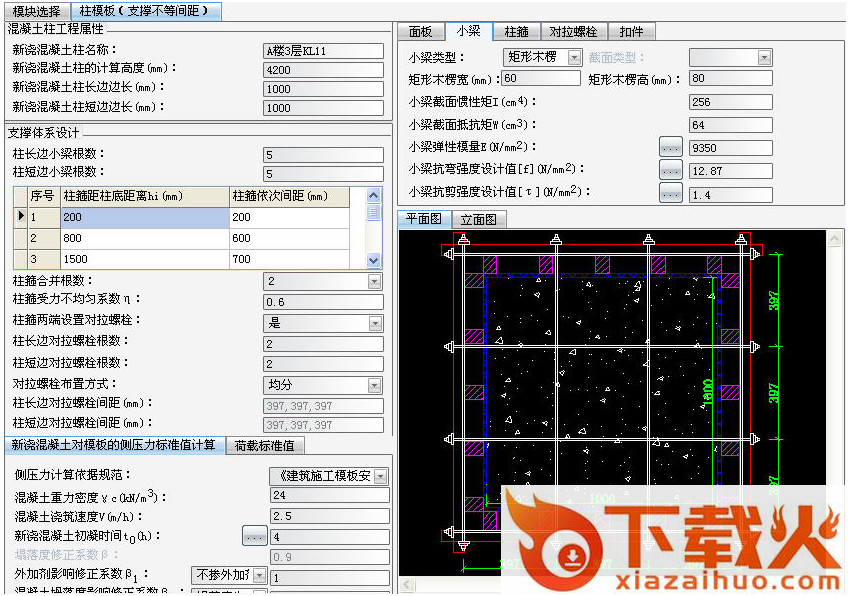850x596 pixels.
Task: Switch to the 面板 tab
Action: 421,32
